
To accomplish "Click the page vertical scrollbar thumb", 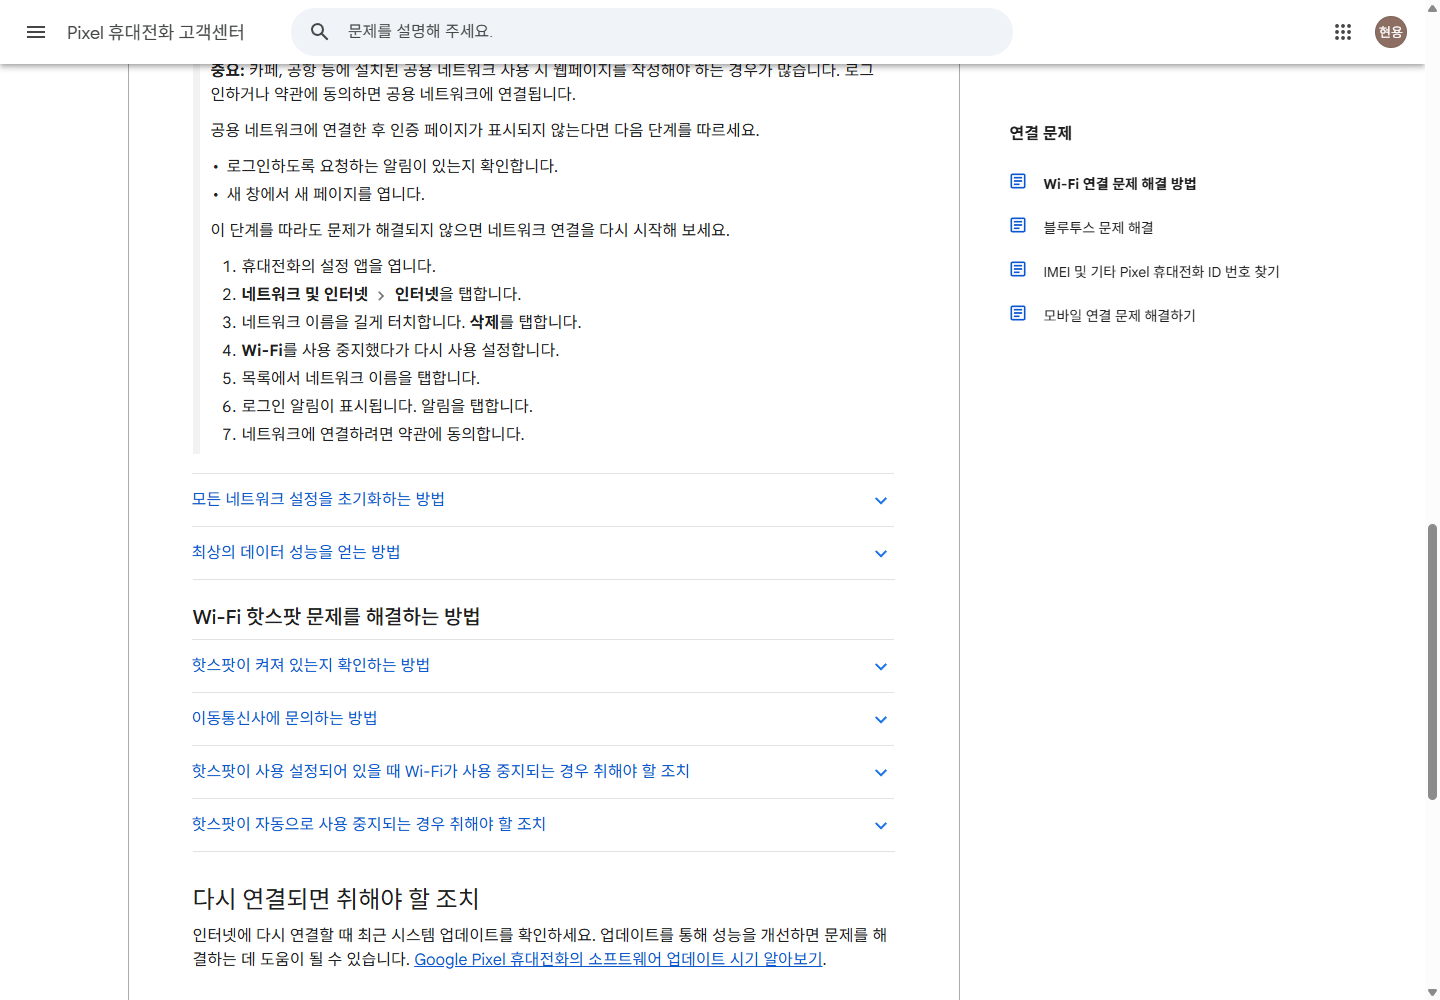I will (x=1432, y=661).
